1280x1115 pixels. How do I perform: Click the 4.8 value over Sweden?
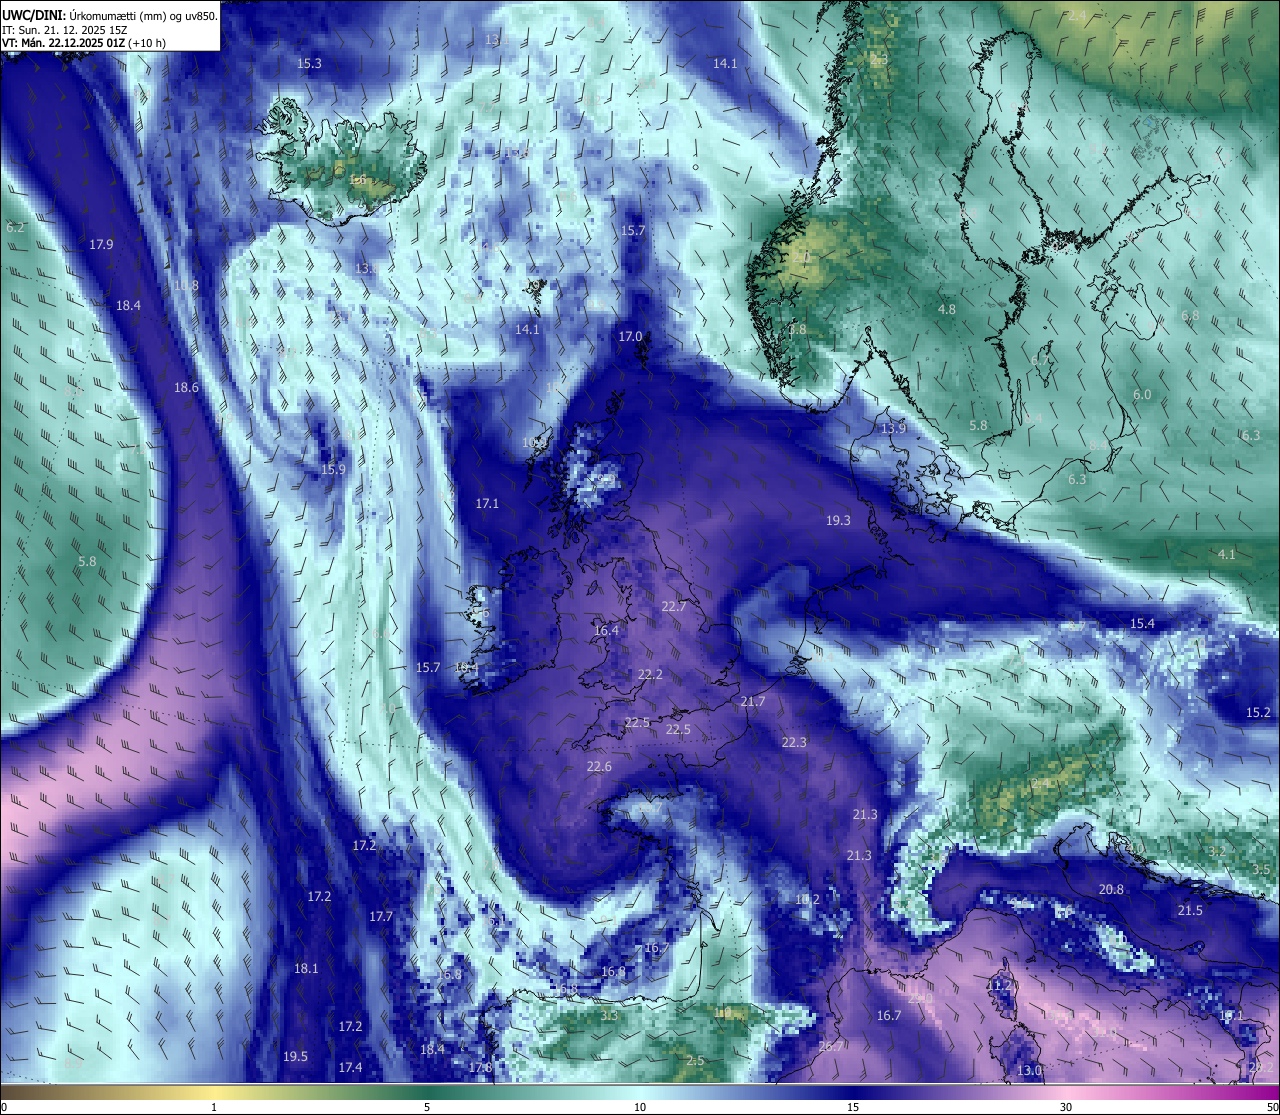[947, 310]
